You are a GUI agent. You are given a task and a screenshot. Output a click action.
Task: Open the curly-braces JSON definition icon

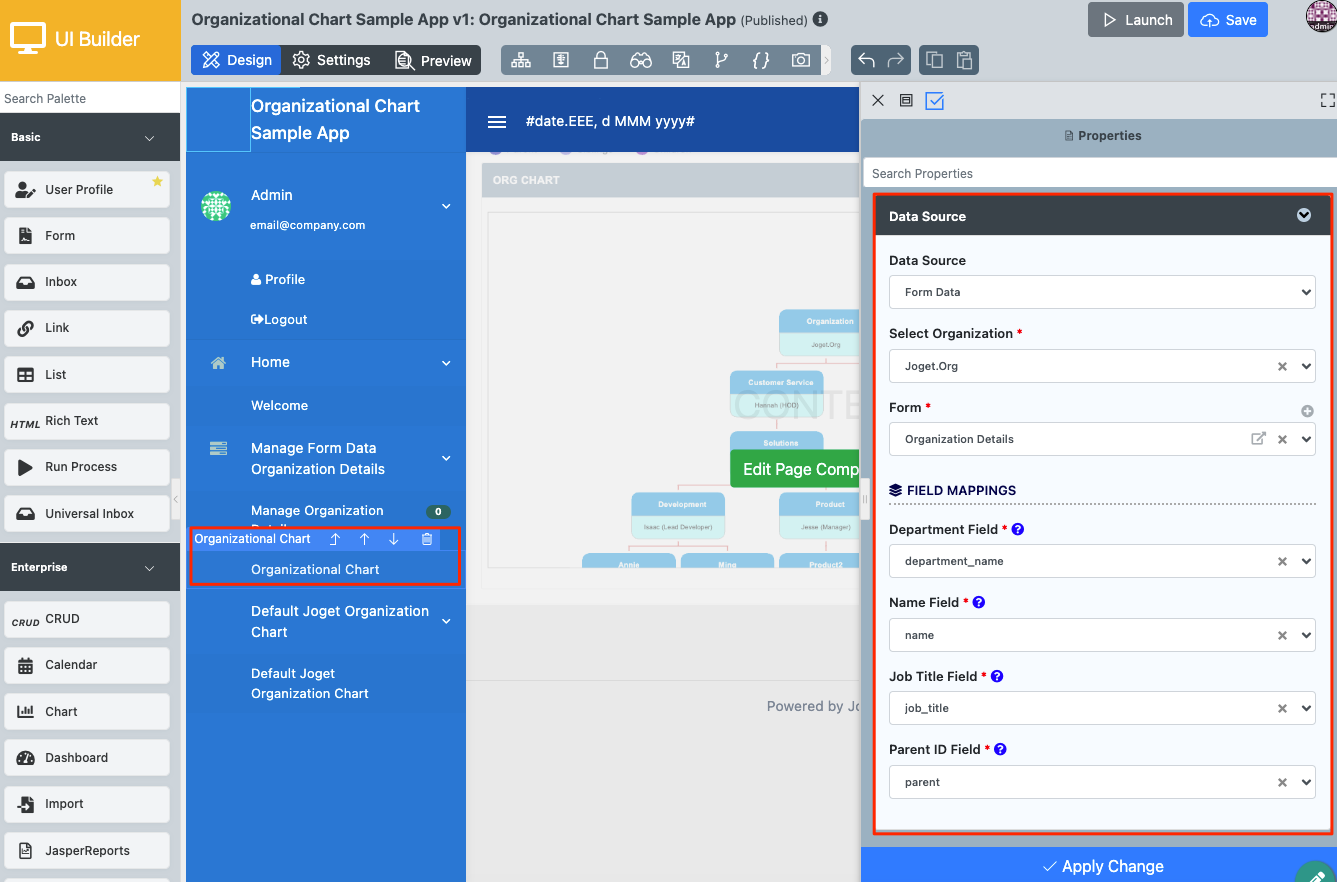pyautogui.click(x=761, y=60)
